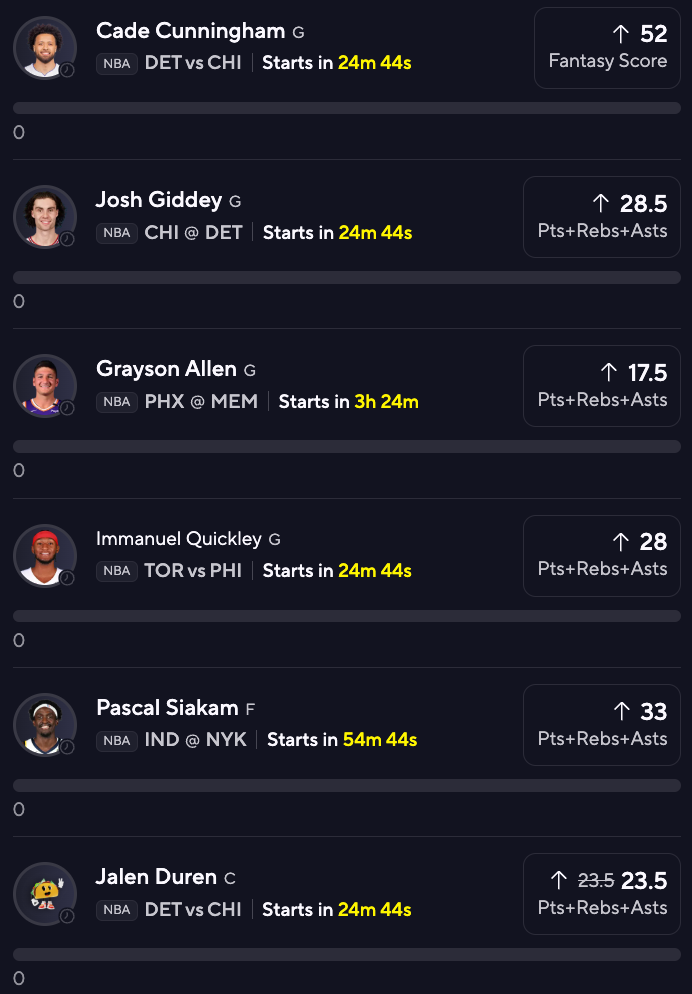Click clock badge on Grayson Allen's avatar
This screenshot has height=994, width=692.
click(67, 408)
